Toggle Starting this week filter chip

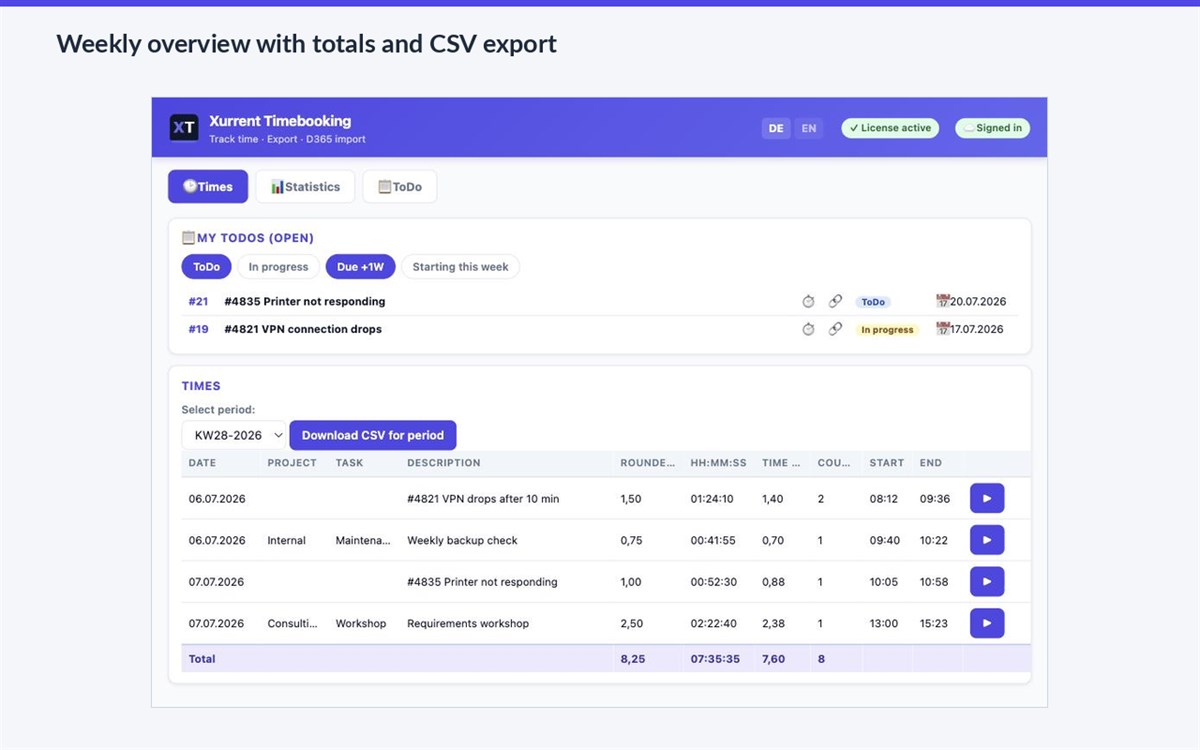(x=460, y=267)
